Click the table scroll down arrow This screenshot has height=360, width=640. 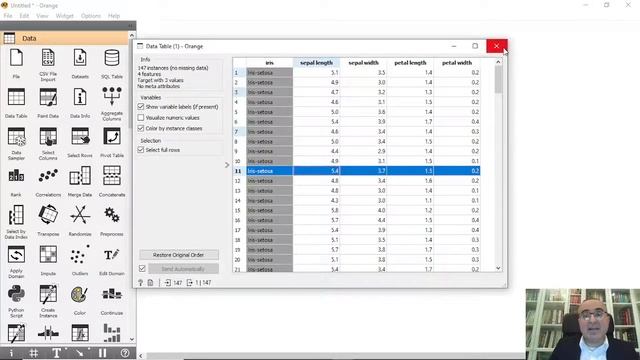point(498,268)
